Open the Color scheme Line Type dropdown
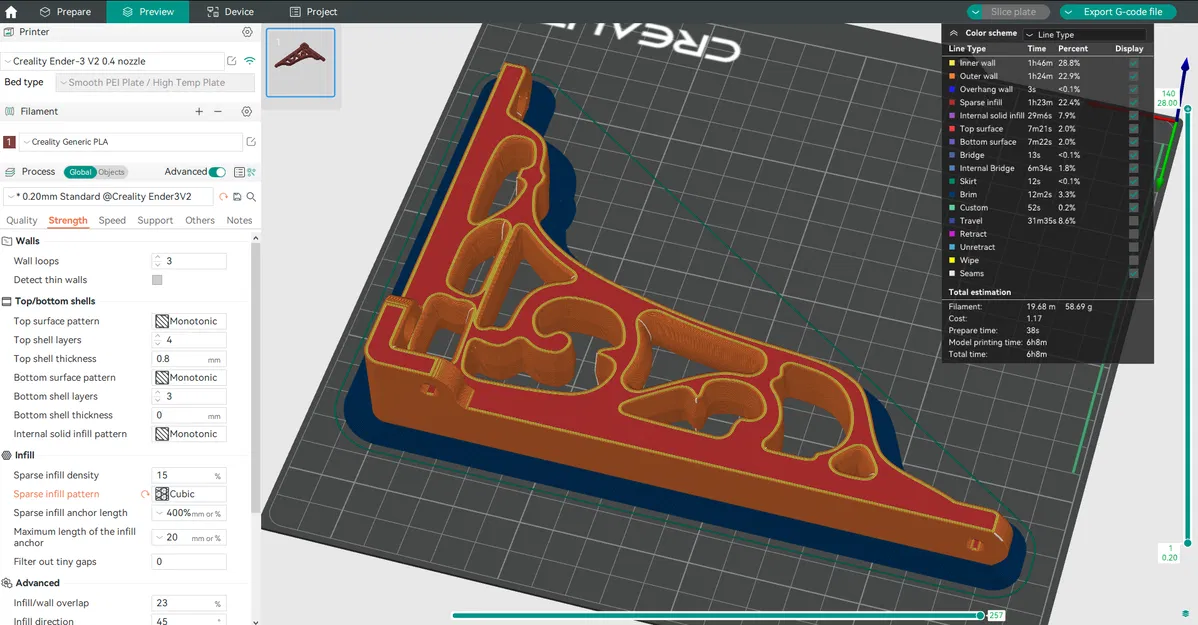 [1084, 34]
